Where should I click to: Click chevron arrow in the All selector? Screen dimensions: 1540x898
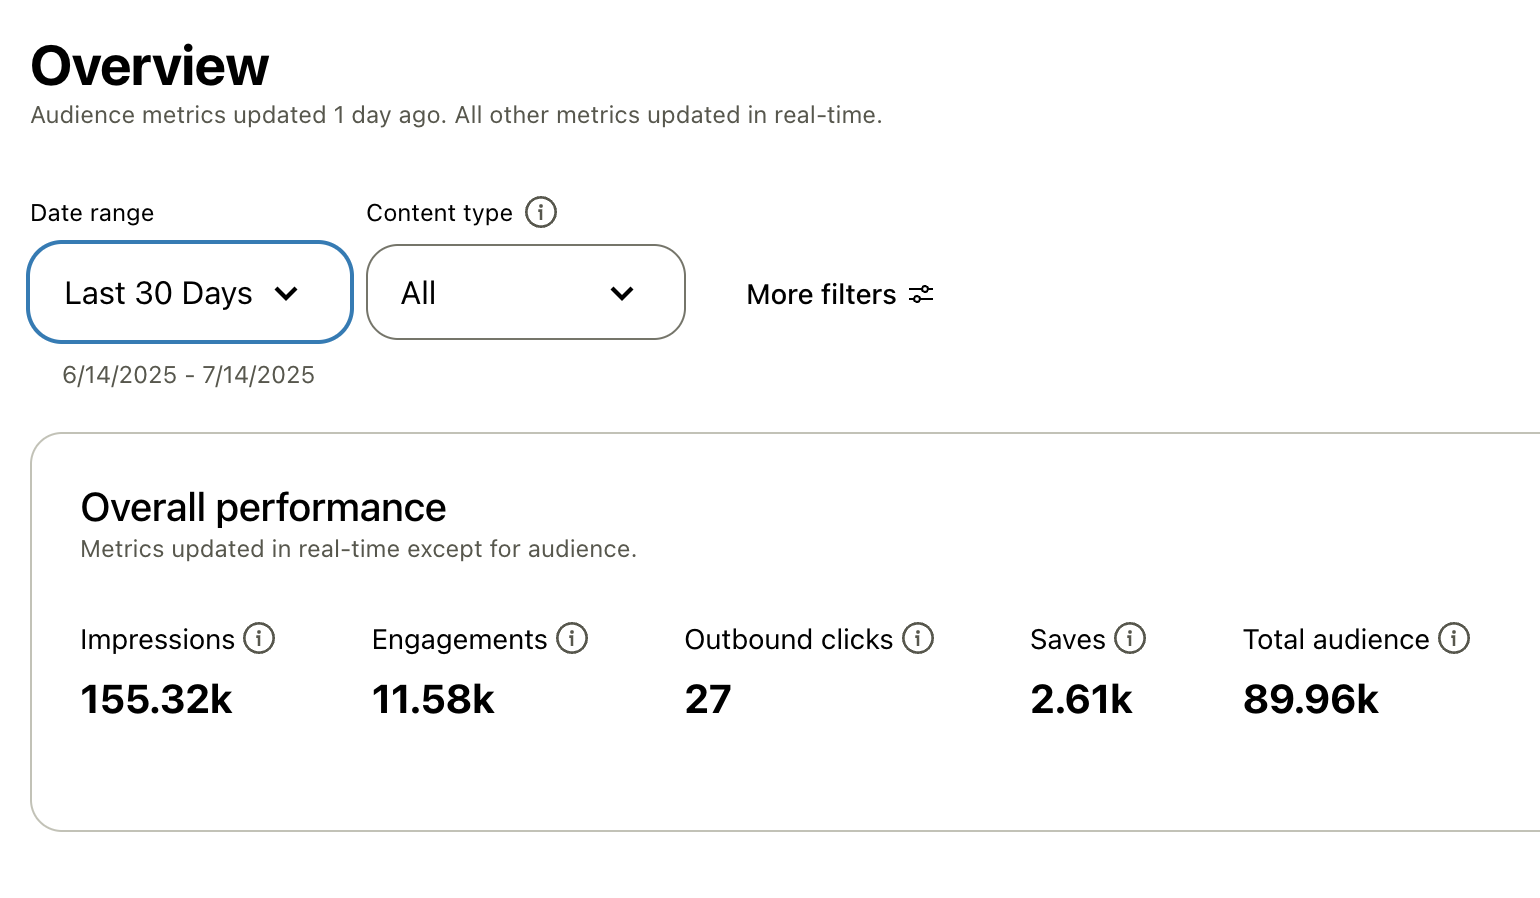[622, 294]
